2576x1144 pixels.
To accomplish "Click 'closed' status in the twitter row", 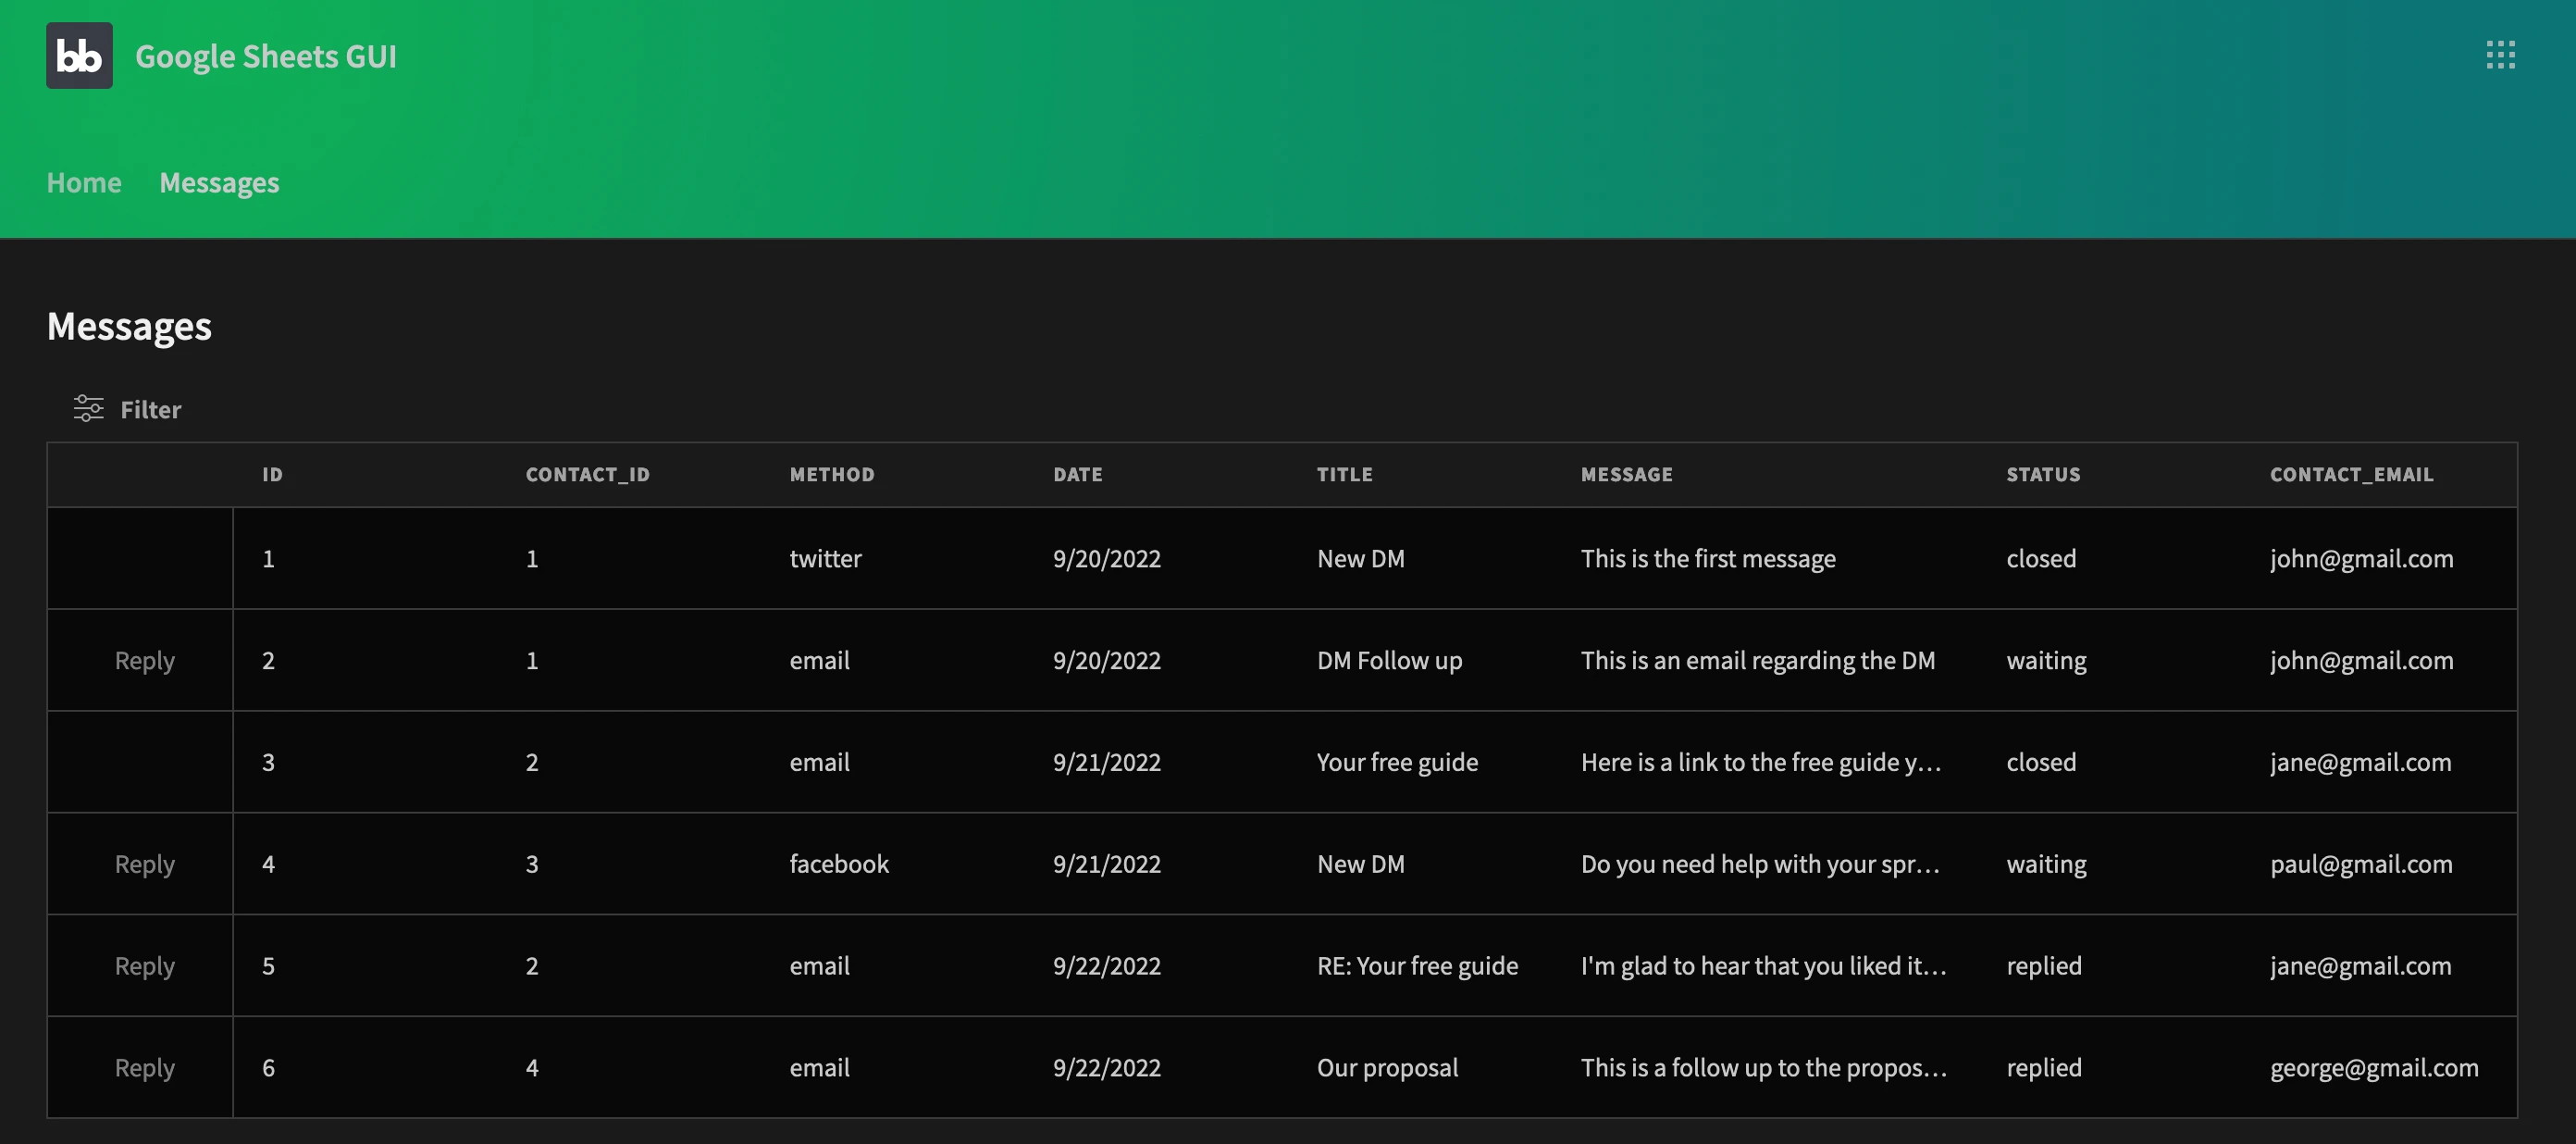I will (x=2041, y=558).
